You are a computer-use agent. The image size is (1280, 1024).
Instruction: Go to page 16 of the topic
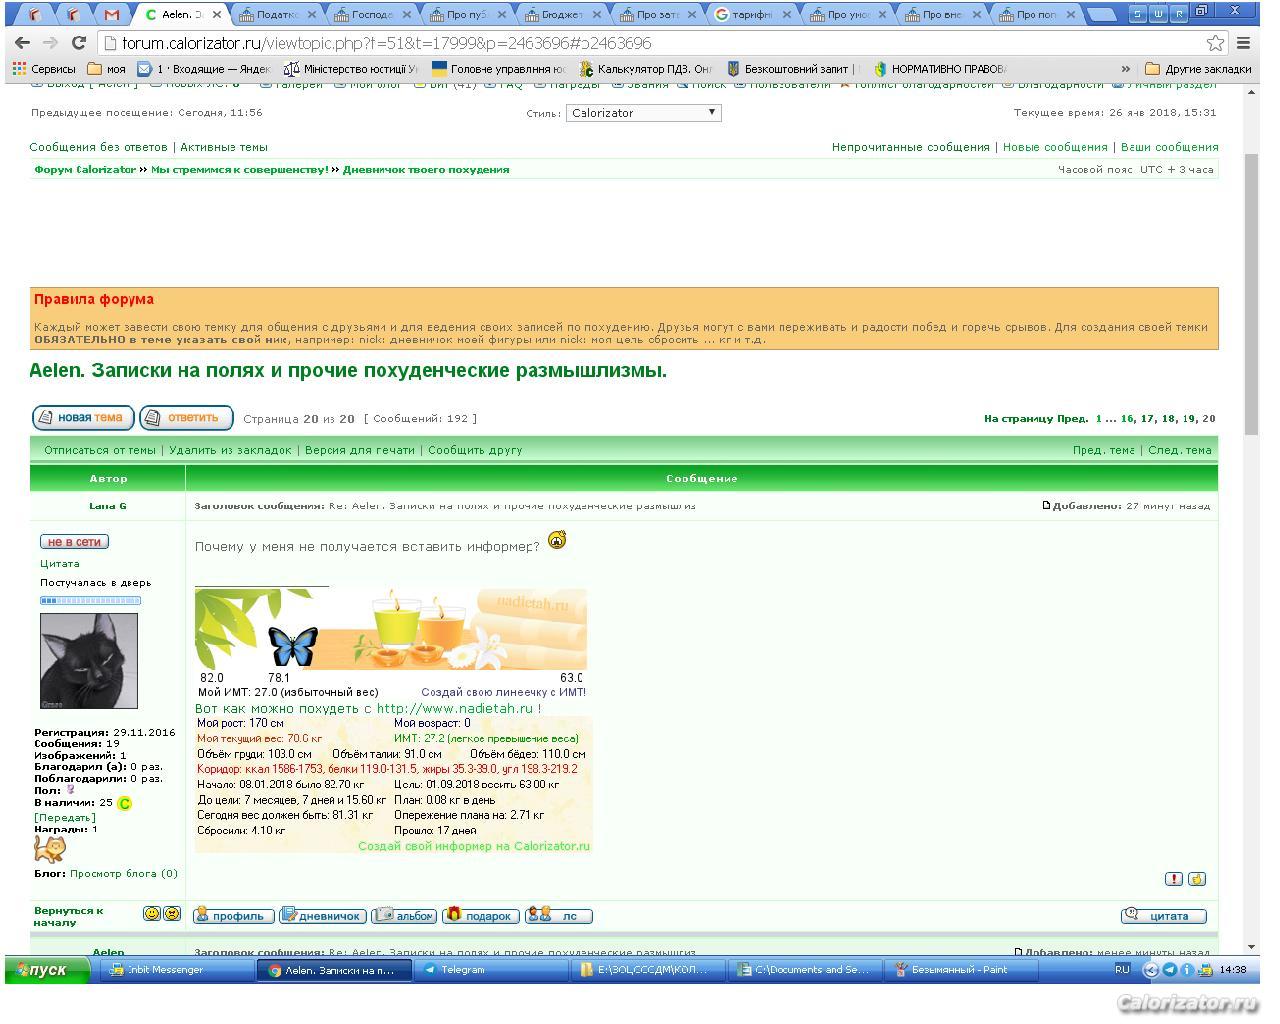[x=1127, y=419]
